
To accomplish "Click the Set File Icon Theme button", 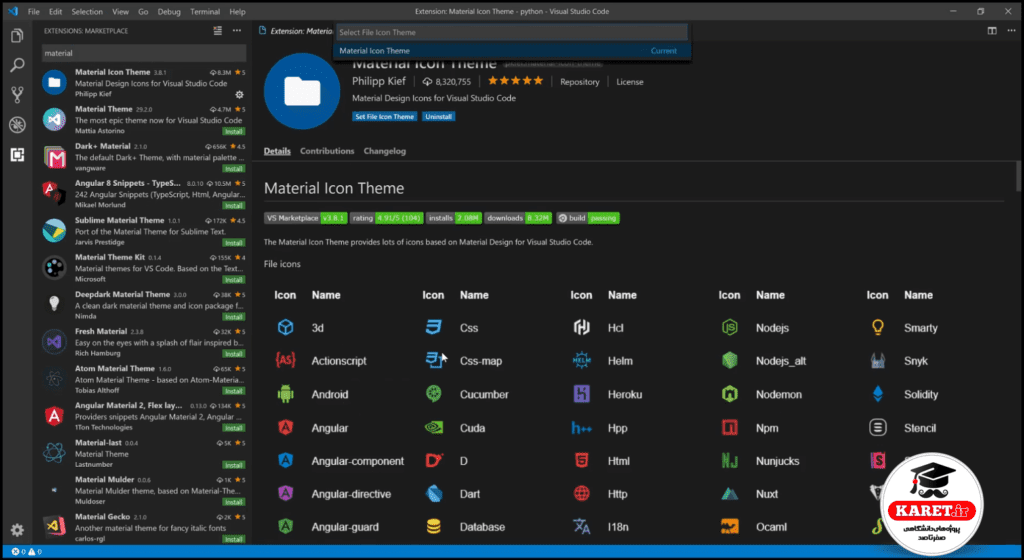I will pos(385,116).
